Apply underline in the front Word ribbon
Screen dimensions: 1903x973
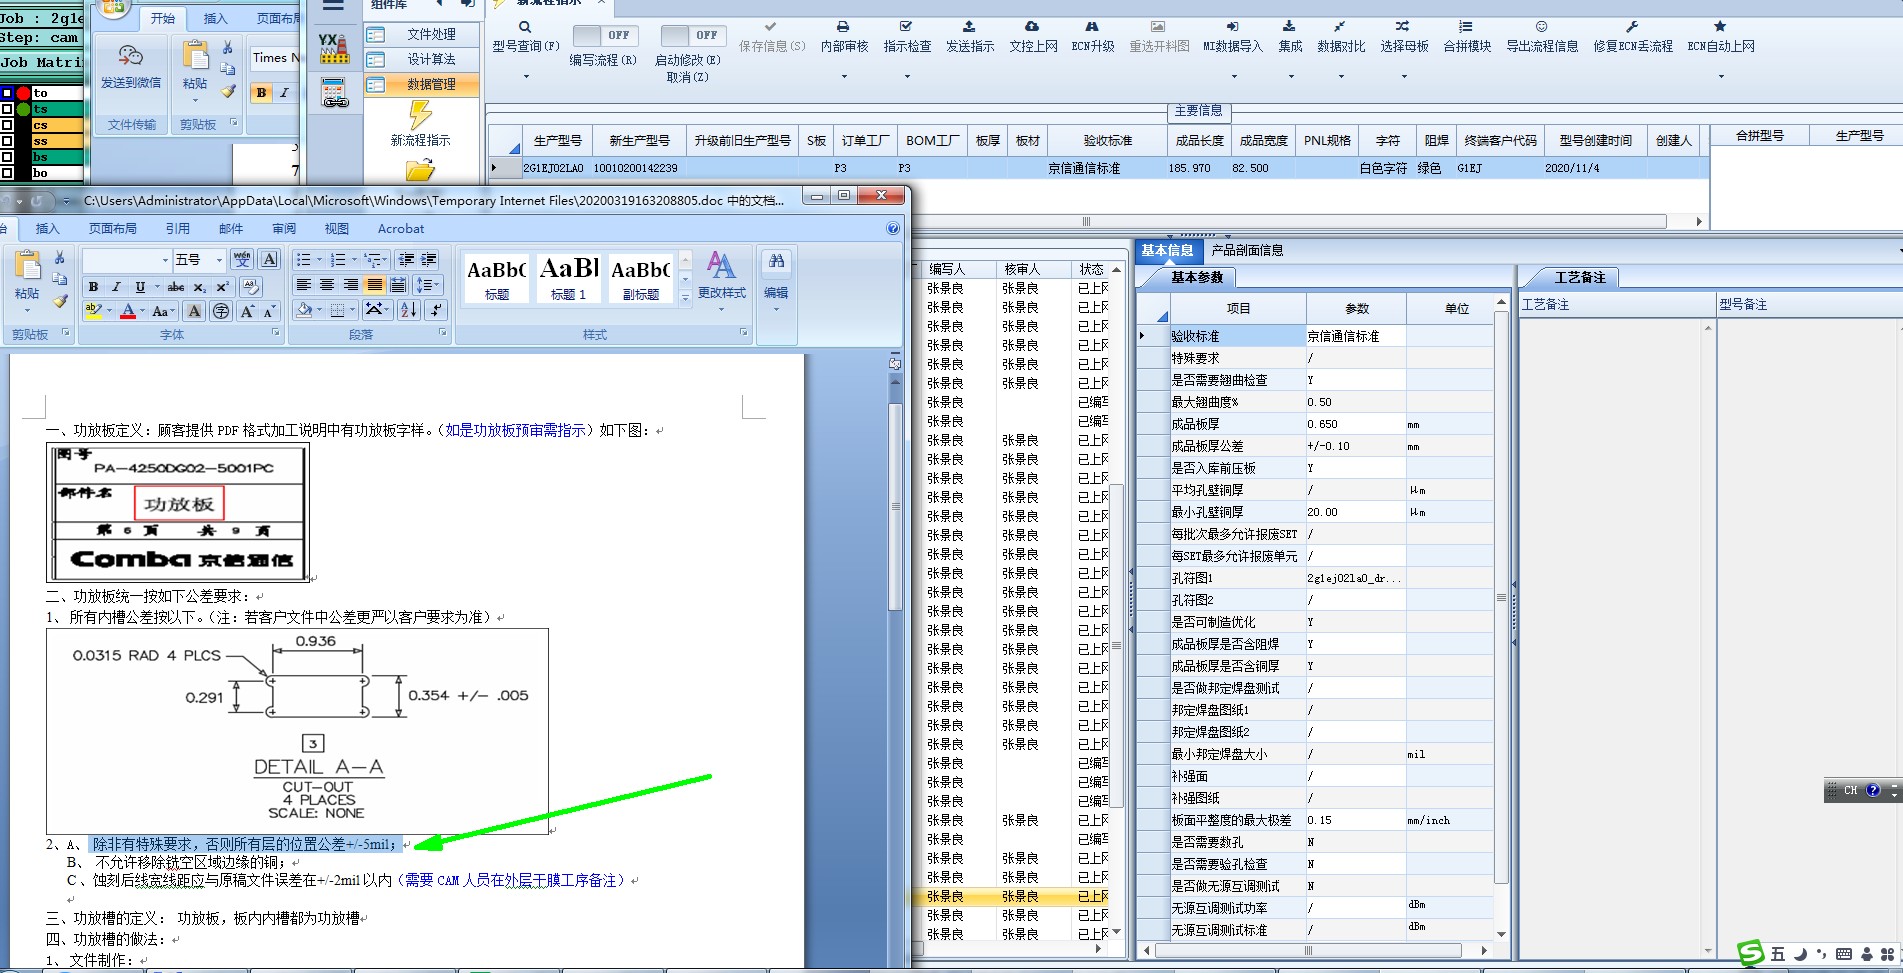point(140,287)
